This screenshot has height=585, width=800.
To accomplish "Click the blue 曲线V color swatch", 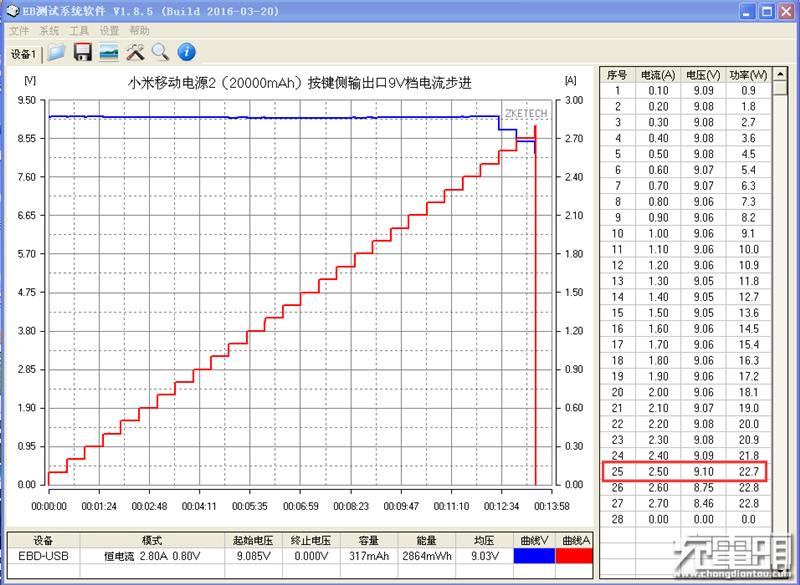I will pos(534,556).
